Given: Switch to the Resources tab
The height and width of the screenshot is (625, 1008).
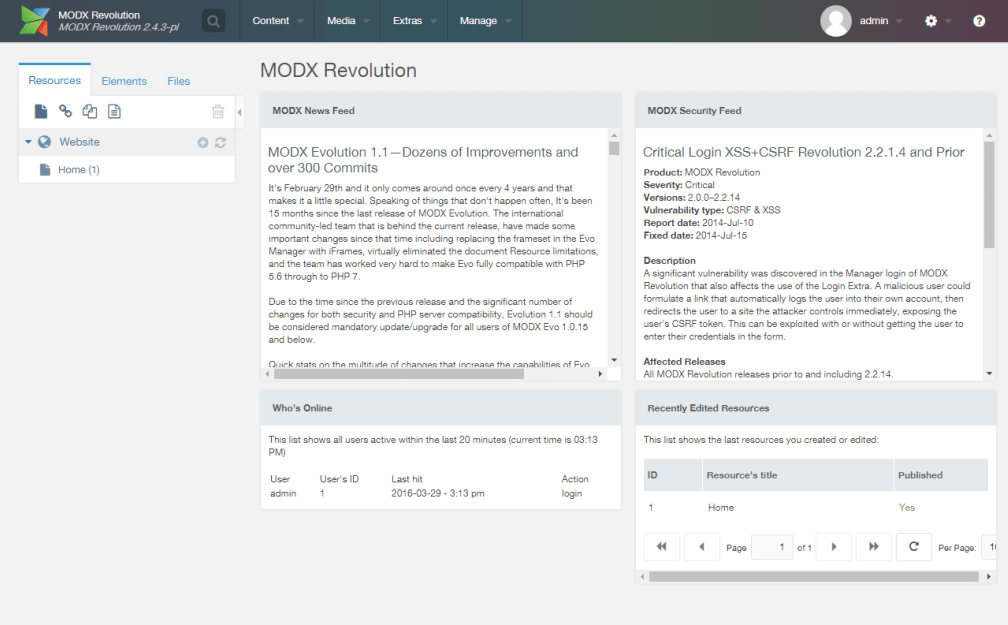Looking at the screenshot, I should 55,80.
